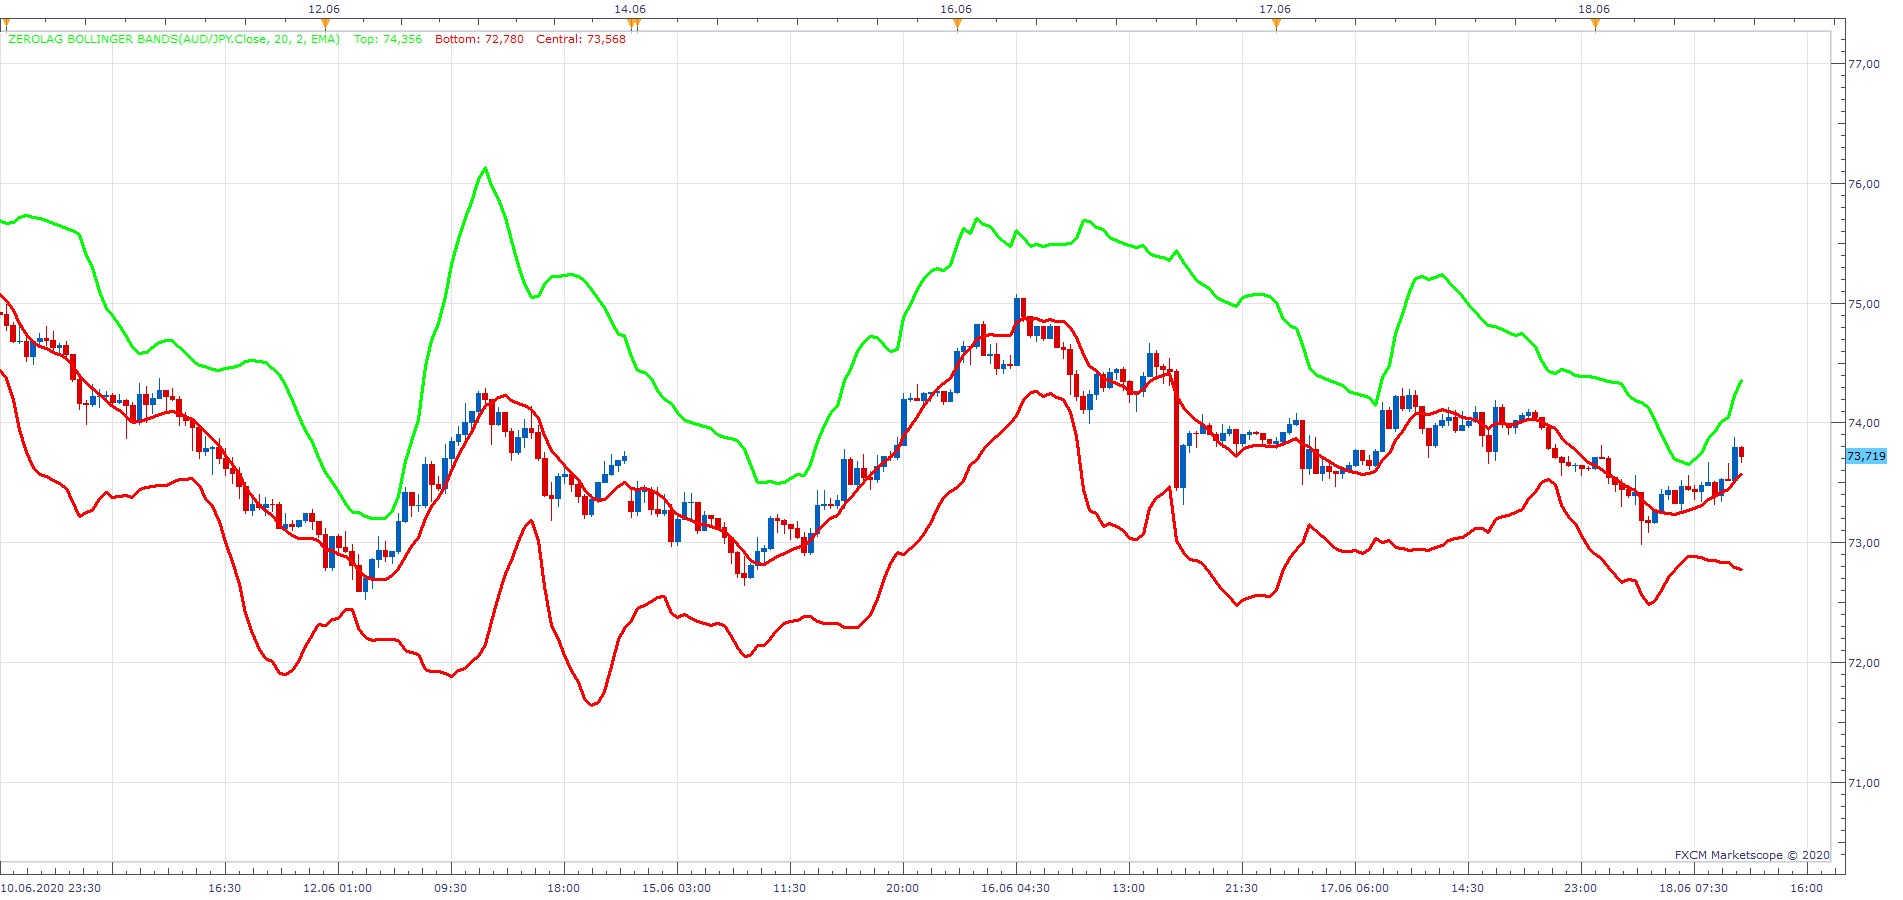Click the orange day marker under 18.06
Image resolution: width=1903 pixels, height=900 pixels.
(x=1595, y=25)
